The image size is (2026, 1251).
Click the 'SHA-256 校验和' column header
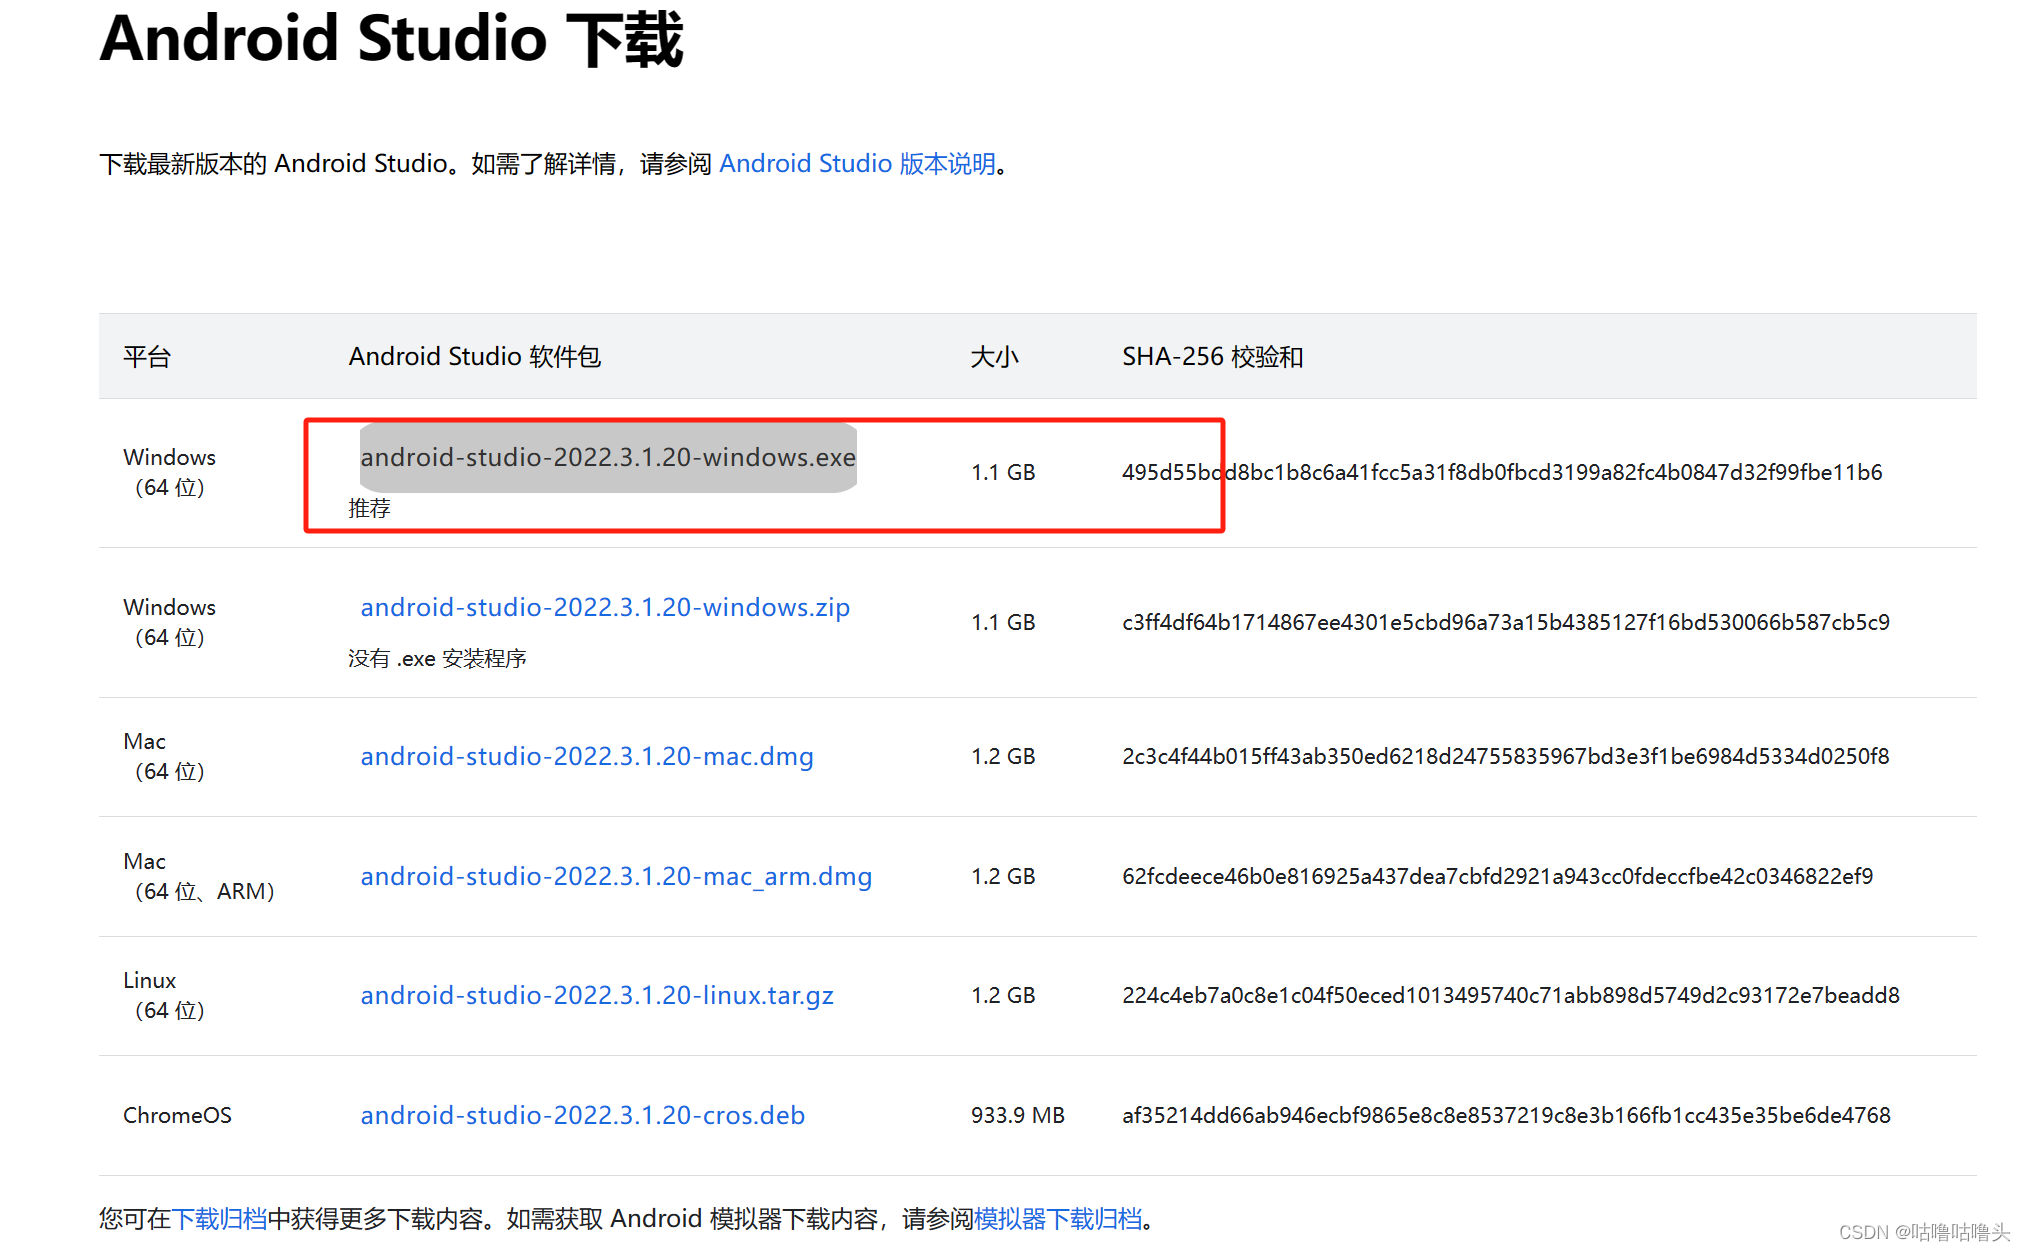tap(1211, 356)
